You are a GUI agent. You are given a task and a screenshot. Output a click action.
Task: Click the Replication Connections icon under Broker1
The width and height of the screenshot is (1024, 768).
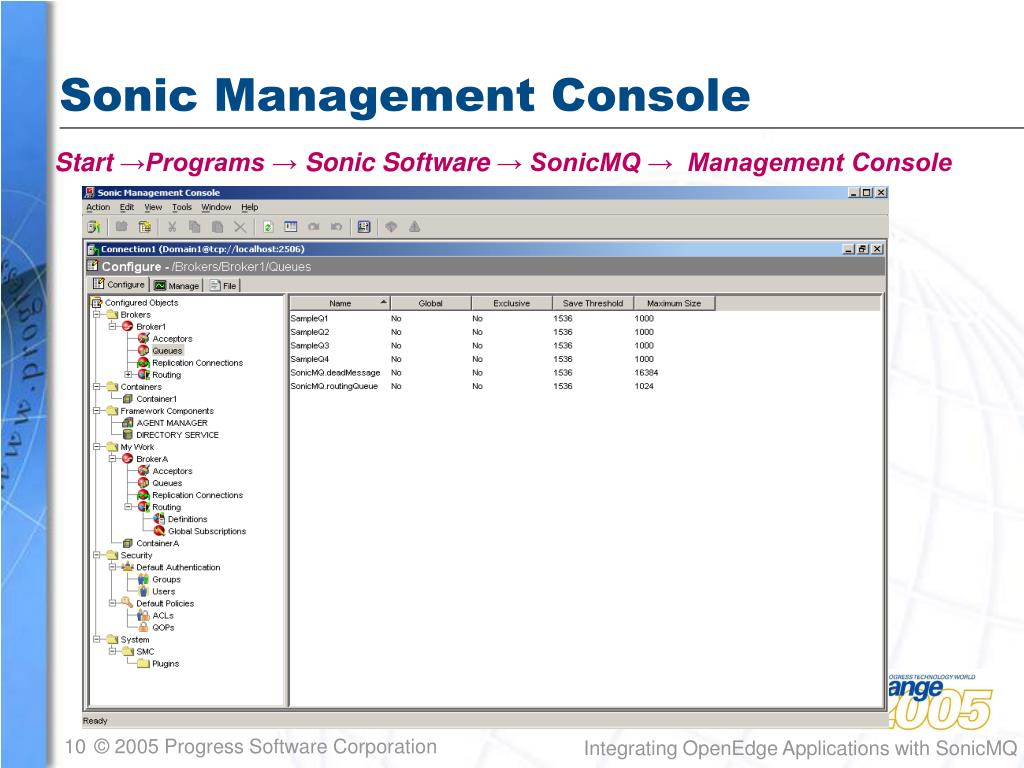coord(144,362)
